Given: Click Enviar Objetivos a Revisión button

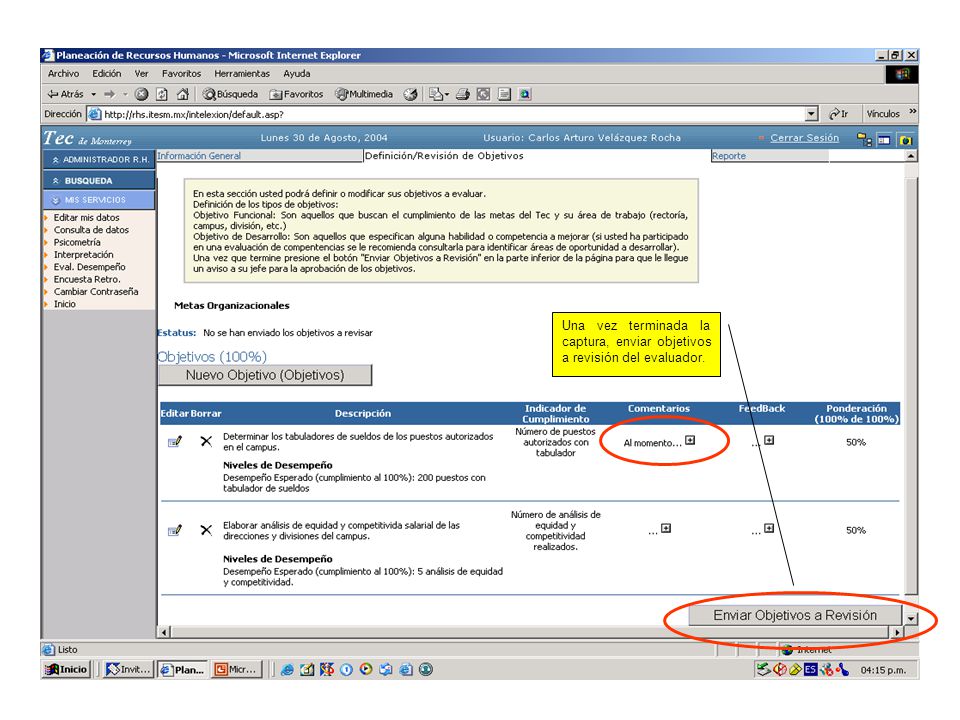Looking at the screenshot, I should [795, 615].
